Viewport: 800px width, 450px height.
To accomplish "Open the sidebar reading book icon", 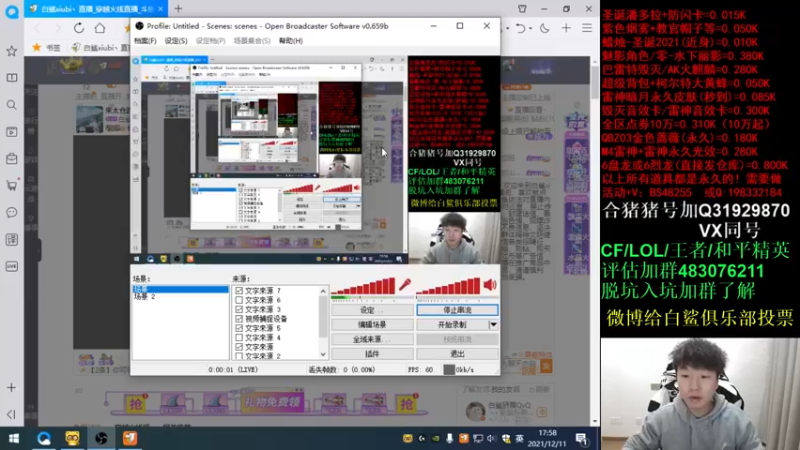I will (x=12, y=78).
